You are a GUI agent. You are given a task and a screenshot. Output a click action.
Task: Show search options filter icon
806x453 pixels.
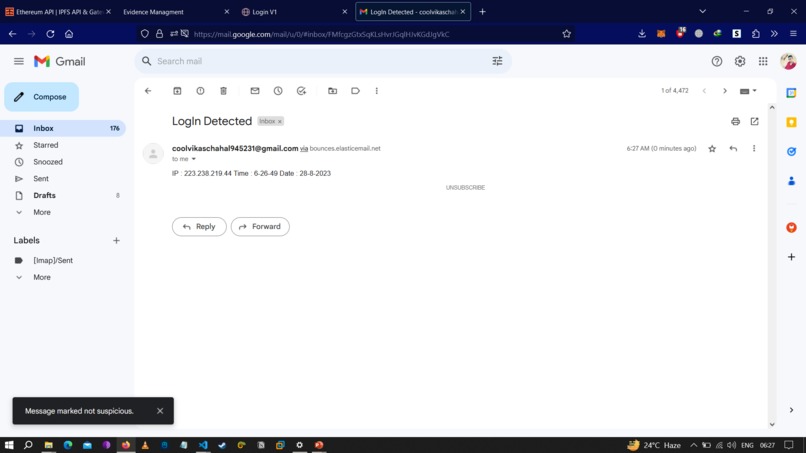click(497, 61)
